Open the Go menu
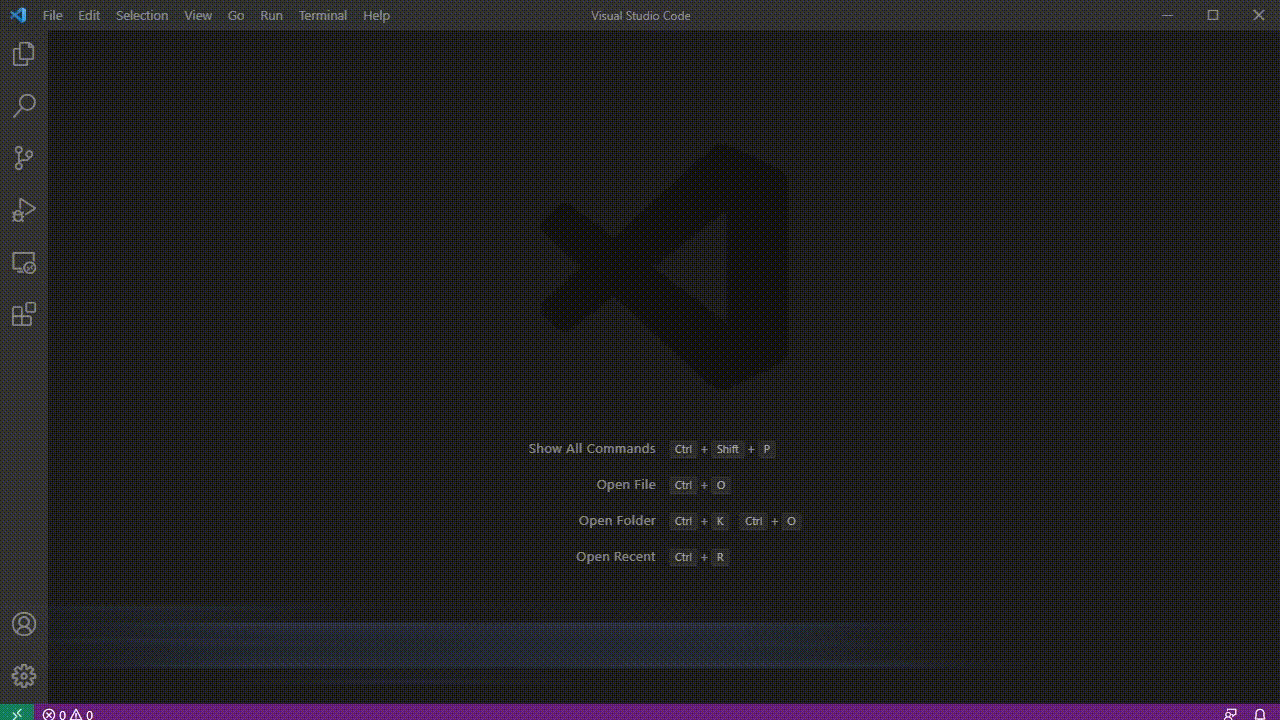The width and height of the screenshot is (1280, 720). point(236,15)
